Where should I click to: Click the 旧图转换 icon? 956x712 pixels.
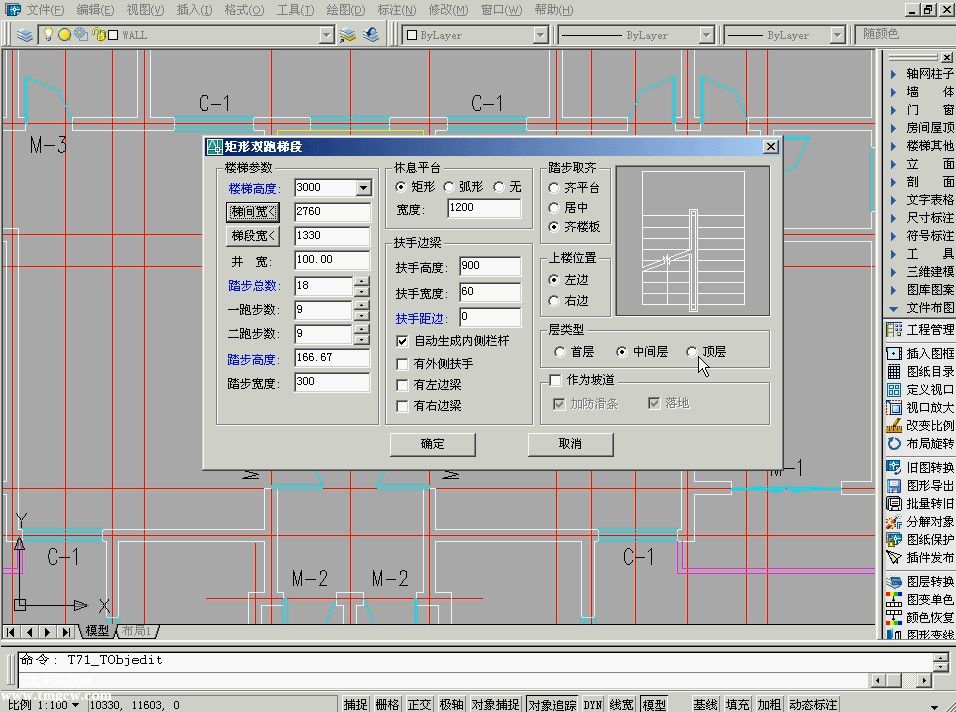pyautogui.click(x=894, y=468)
